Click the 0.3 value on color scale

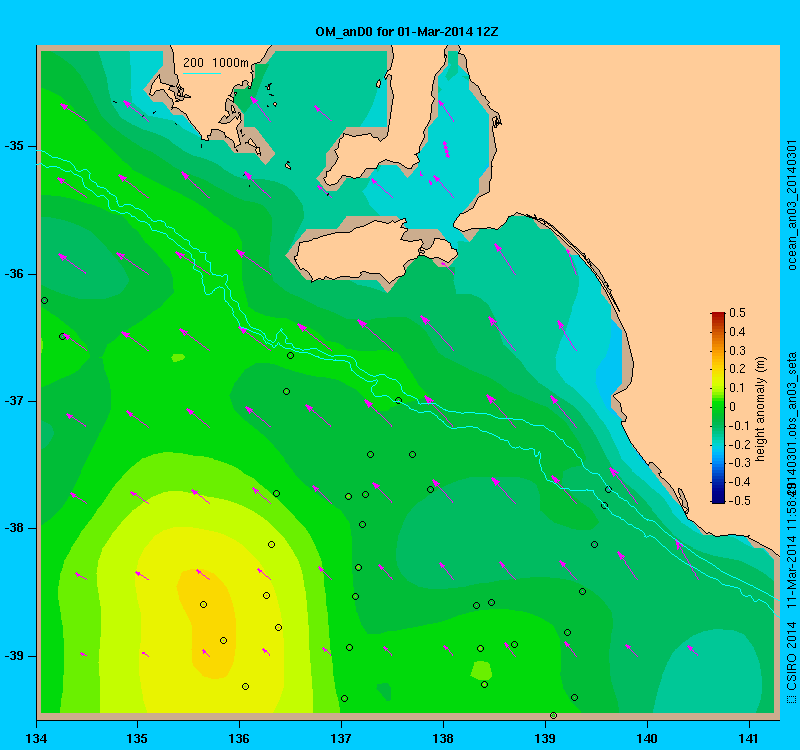click(x=737, y=351)
